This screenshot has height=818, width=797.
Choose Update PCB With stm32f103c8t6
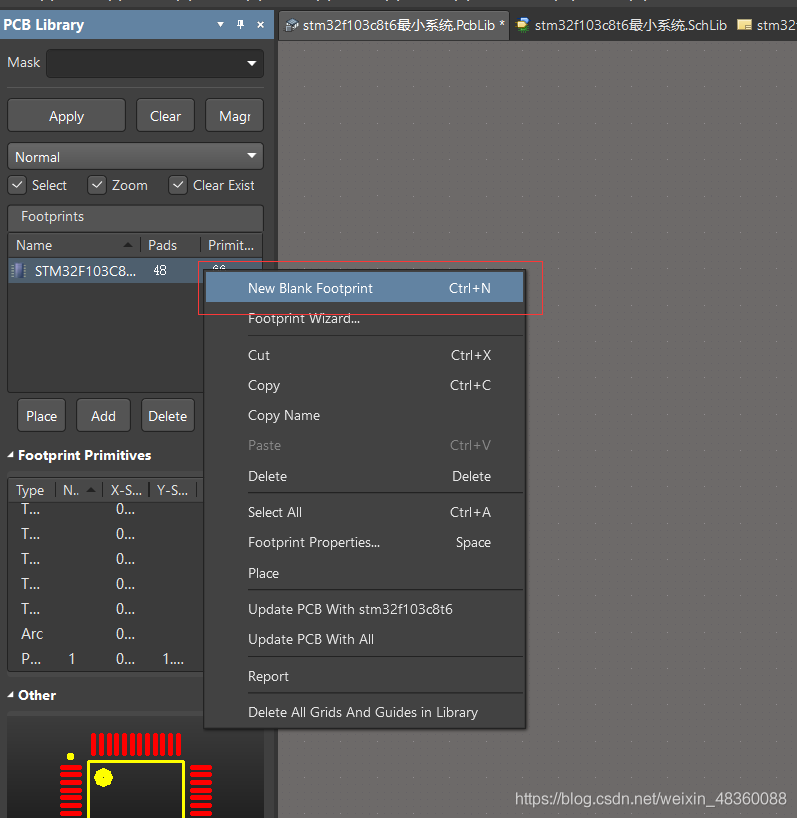click(364, 609)
